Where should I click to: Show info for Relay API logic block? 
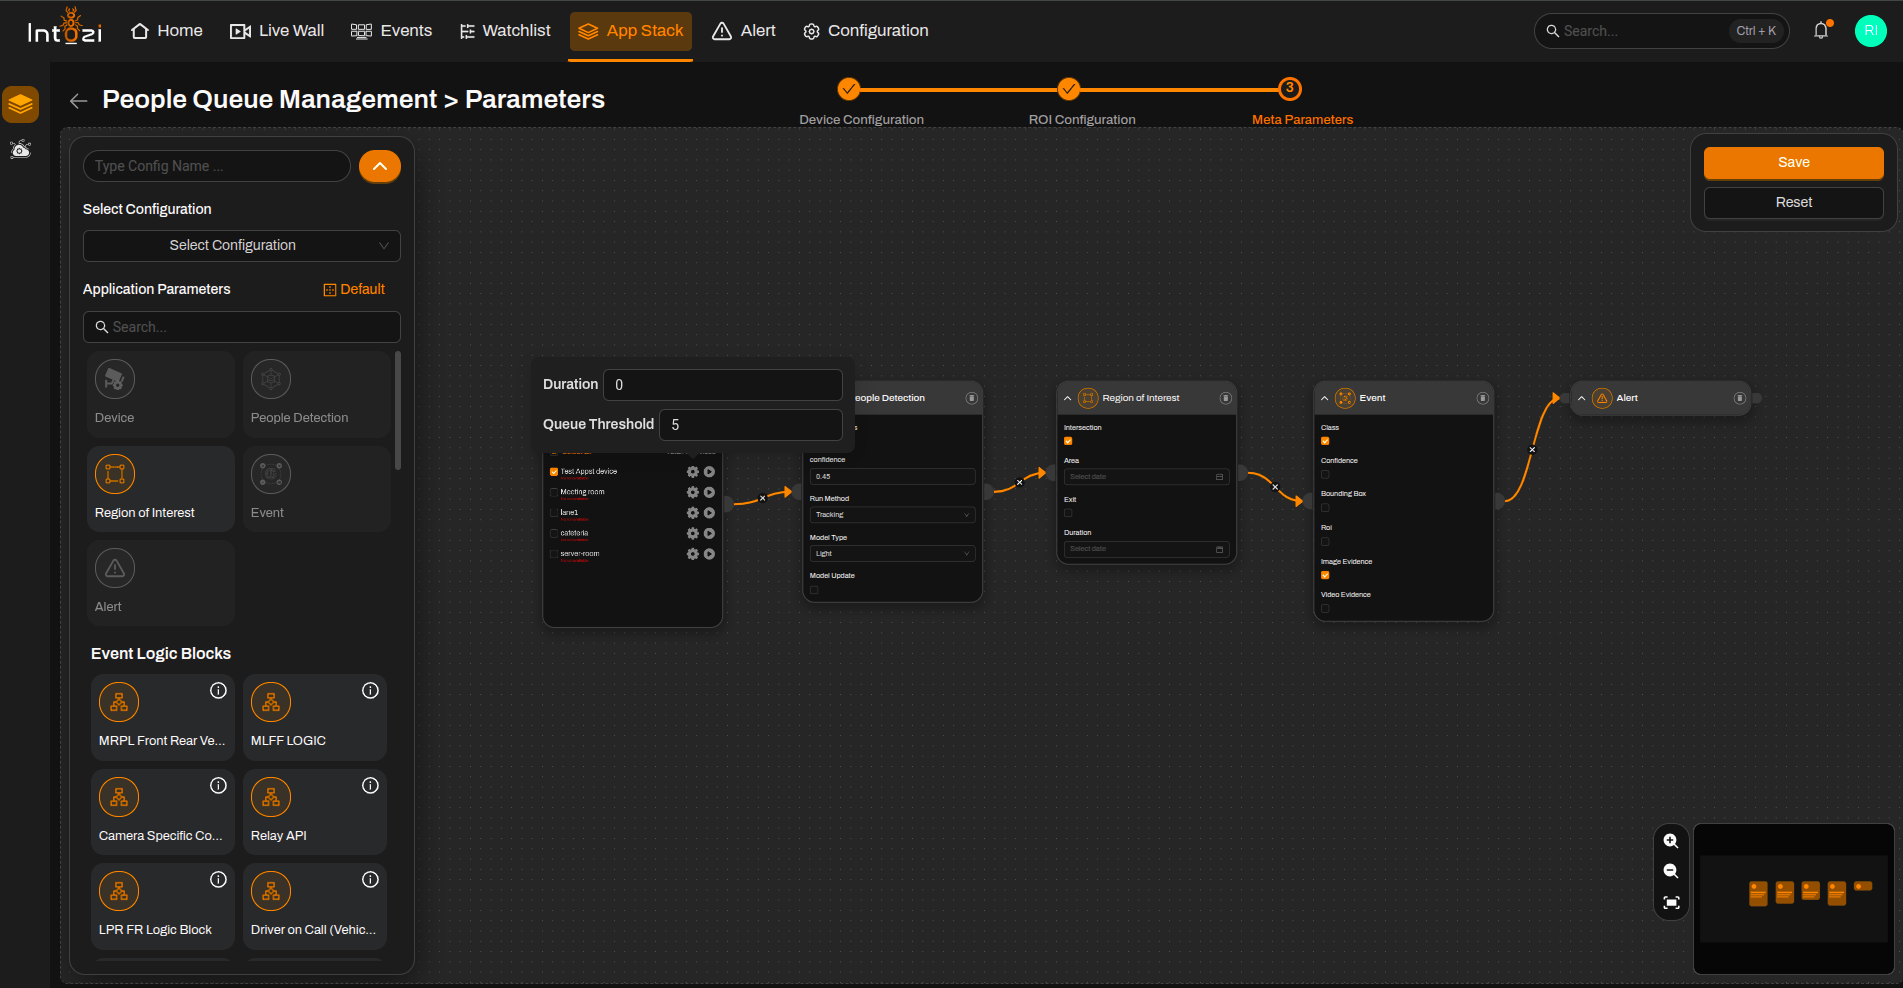point(370,785)
